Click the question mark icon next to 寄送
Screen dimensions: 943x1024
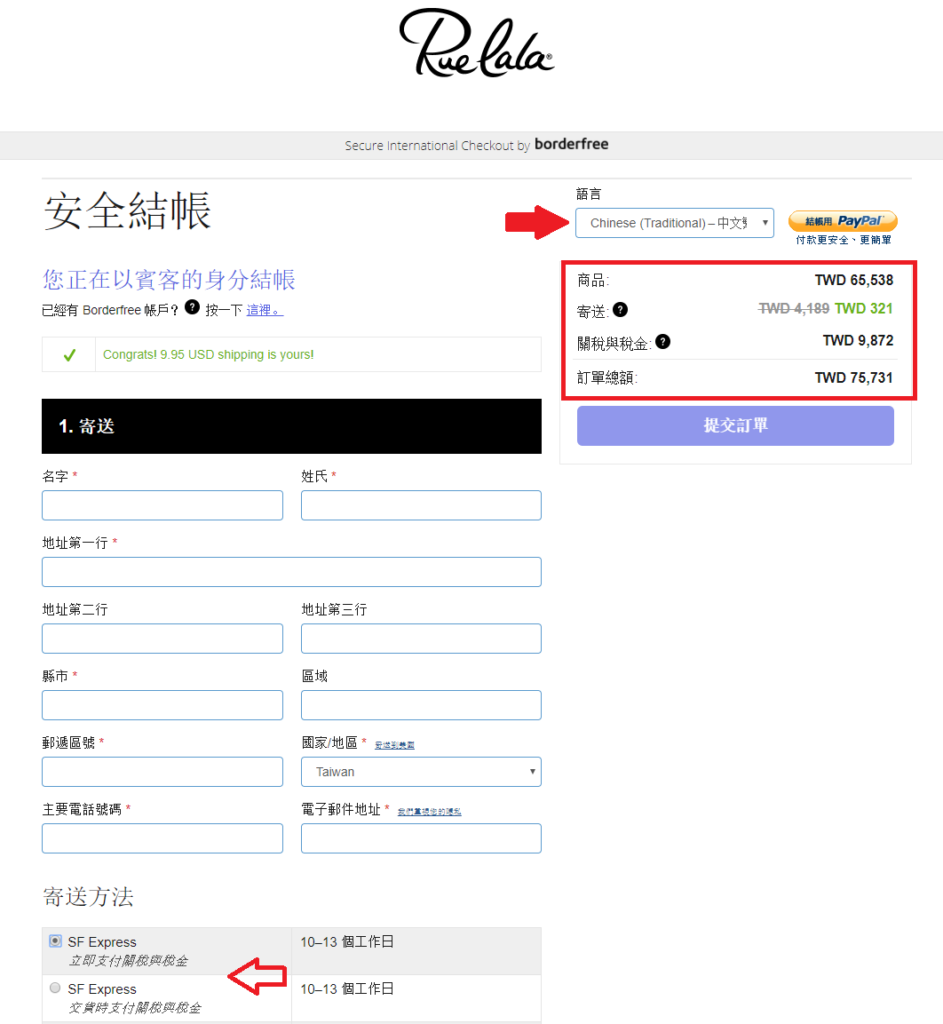click(x=620, y=310)
